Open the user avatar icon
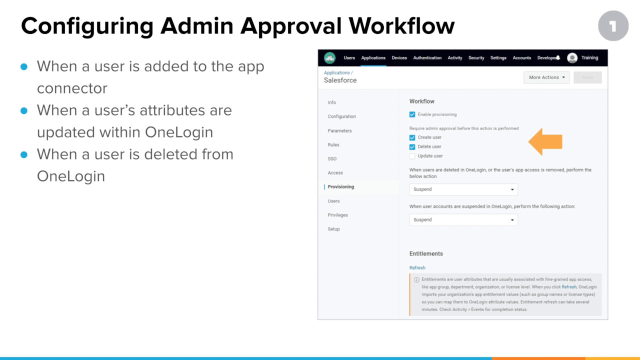 [x=572, y=58]
